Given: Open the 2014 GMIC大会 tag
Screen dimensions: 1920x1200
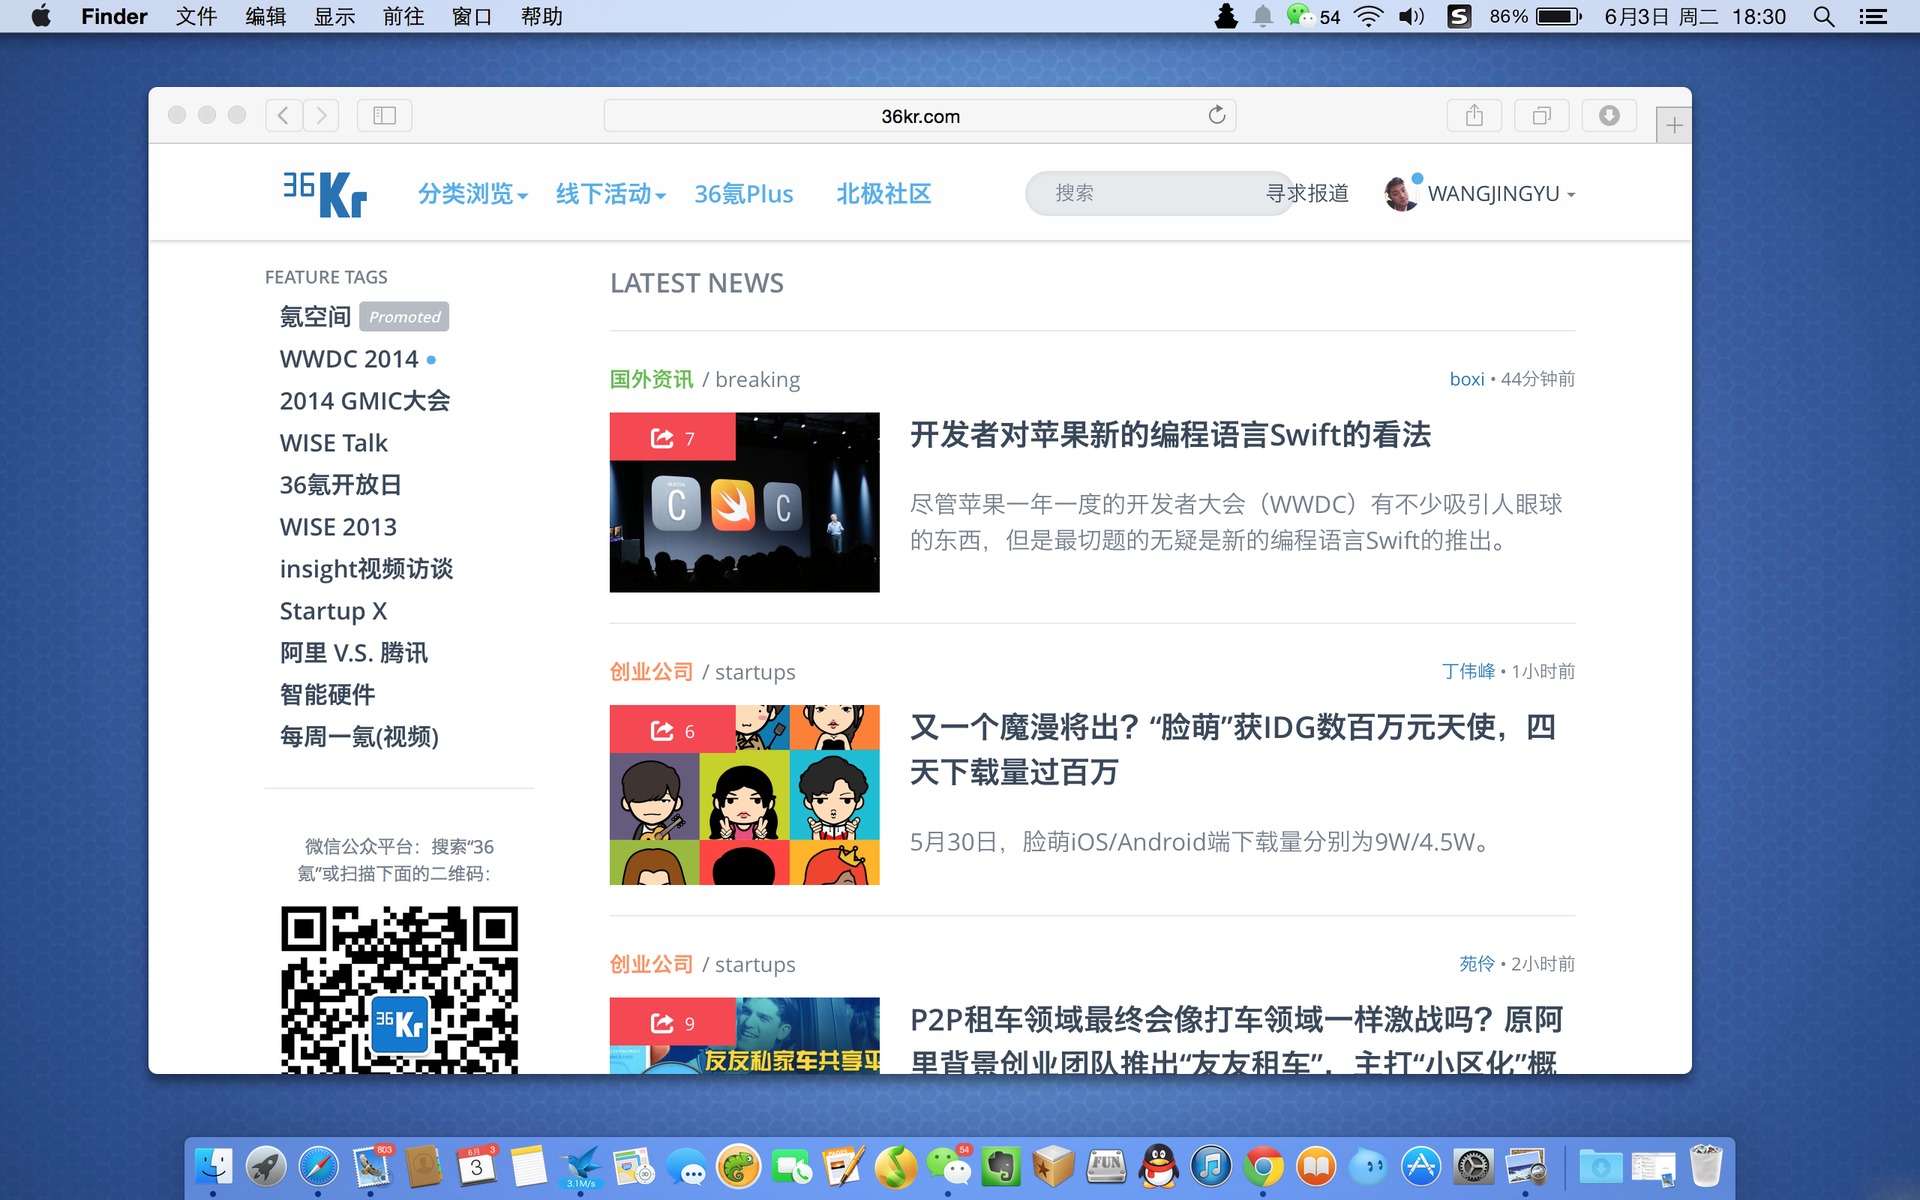Looking at the screenshot, I should [x=365, y=401].
